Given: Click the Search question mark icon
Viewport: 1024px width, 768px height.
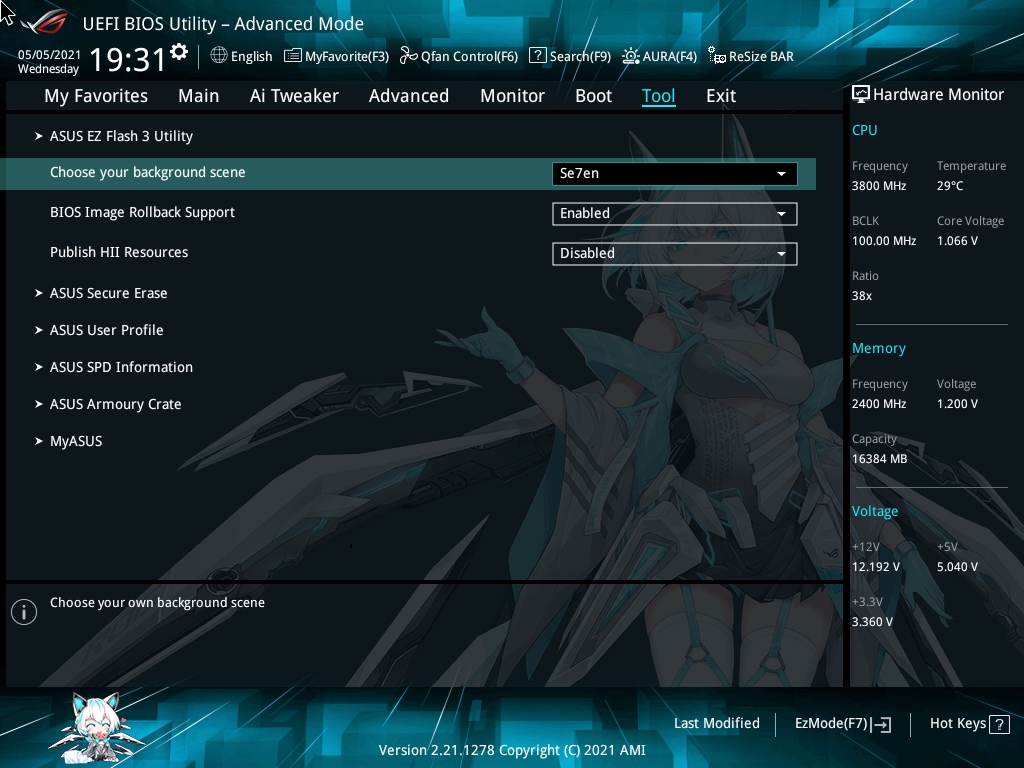Looking at the screenshot, I should coord(537,56).
